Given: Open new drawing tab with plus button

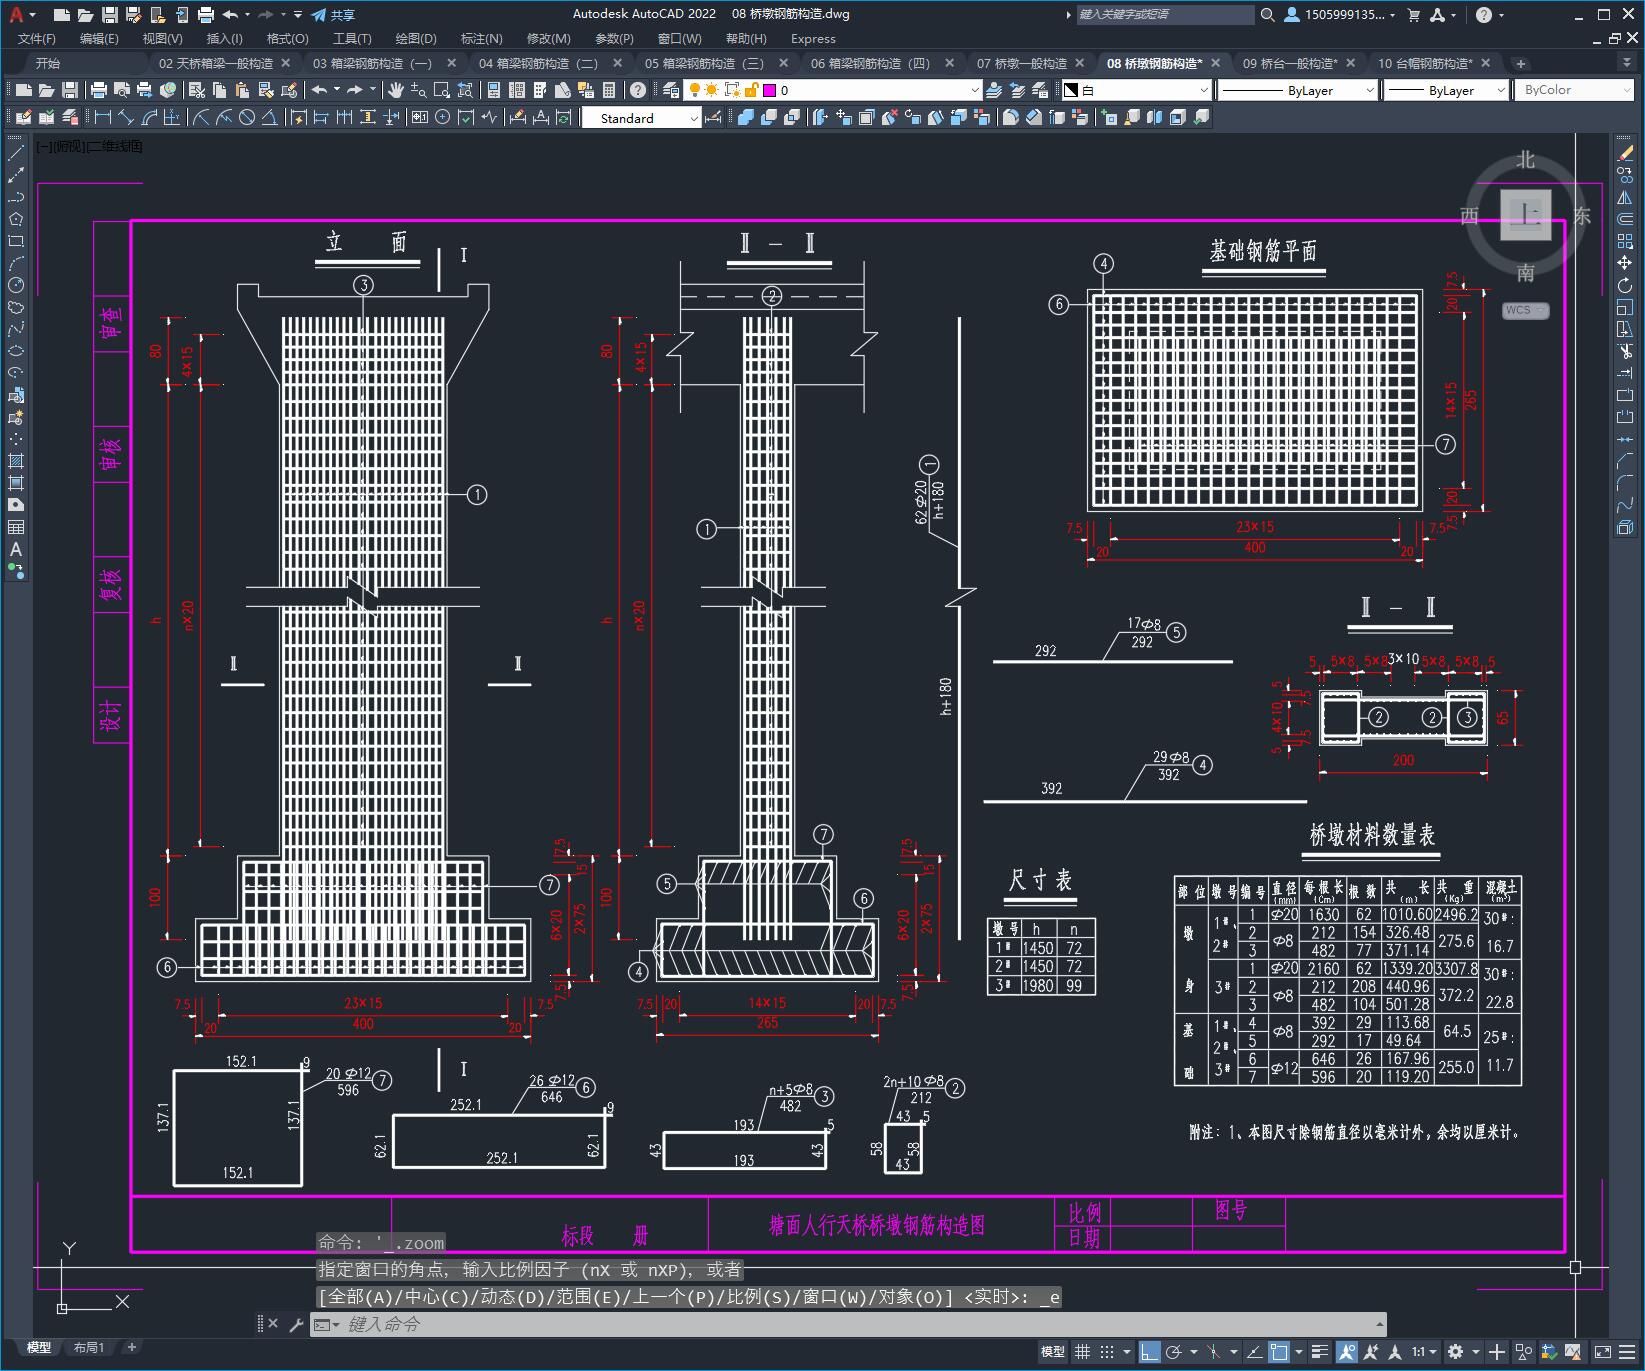Looking at the screenshot, I should point(1521,63).
